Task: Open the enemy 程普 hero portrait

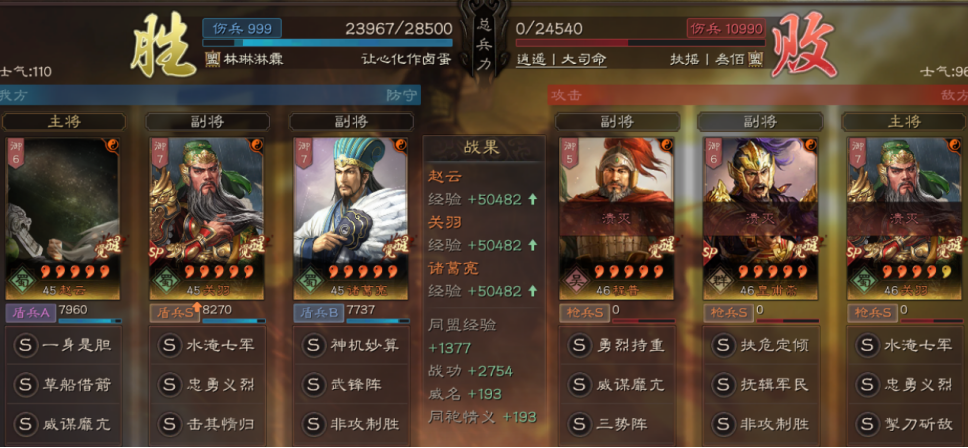Action: pyautogui.click(x=616, y=218)
